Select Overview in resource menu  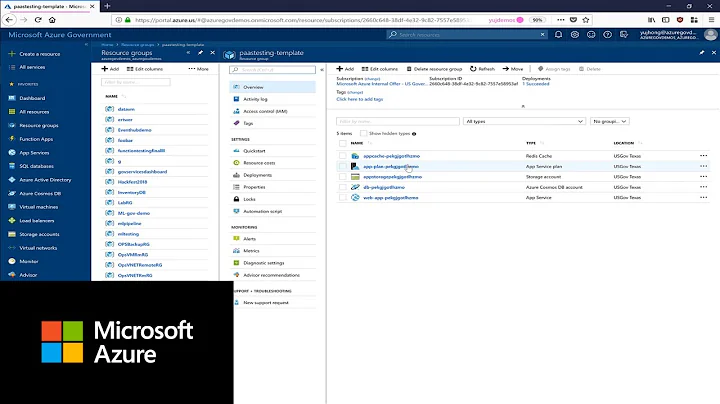pyautogui.click(x=273, y=87)
